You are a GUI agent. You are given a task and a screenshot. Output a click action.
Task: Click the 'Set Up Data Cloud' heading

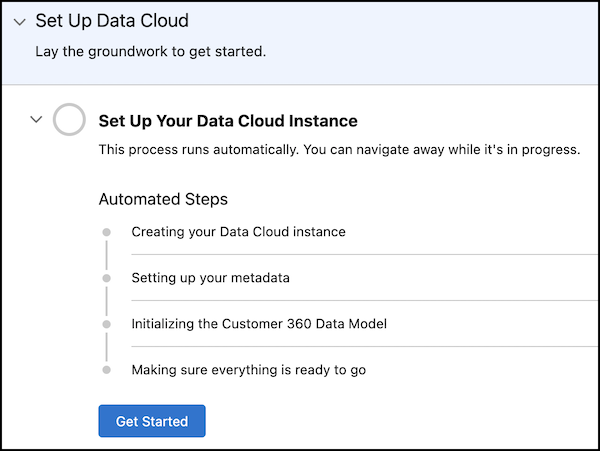pos(112,21)
